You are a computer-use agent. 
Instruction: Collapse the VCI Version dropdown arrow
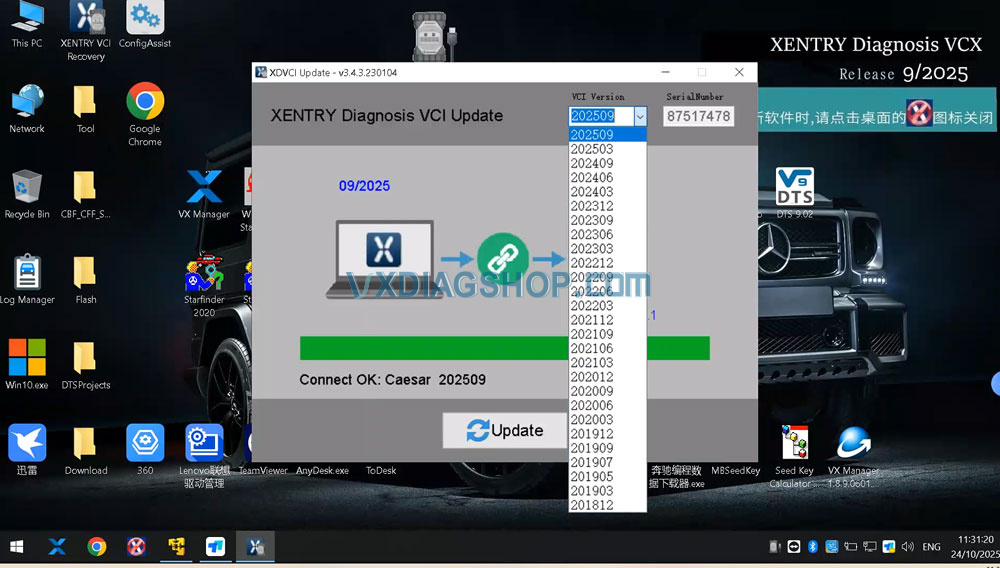click(640, 116)
